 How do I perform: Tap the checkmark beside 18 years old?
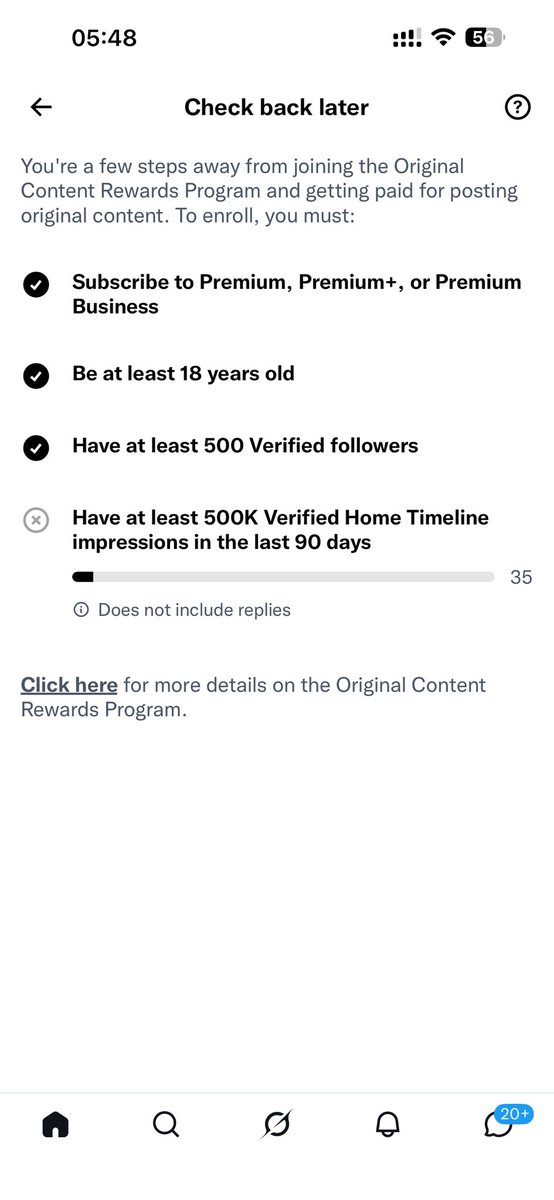(35, 376)
